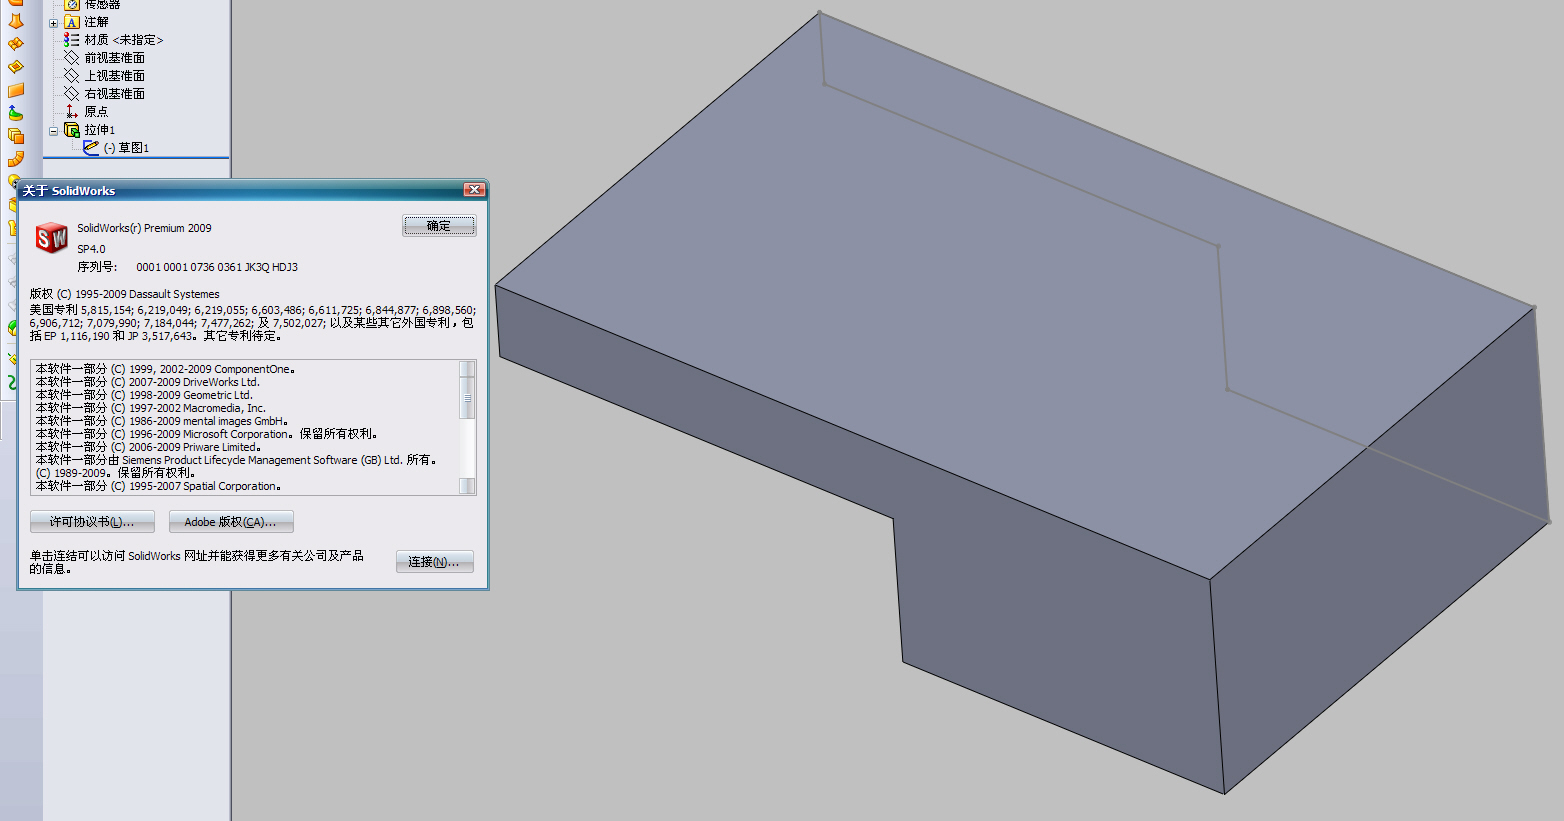Collapse the 拉伸1 feature node
1564x821 pixels.
point(54,130)
